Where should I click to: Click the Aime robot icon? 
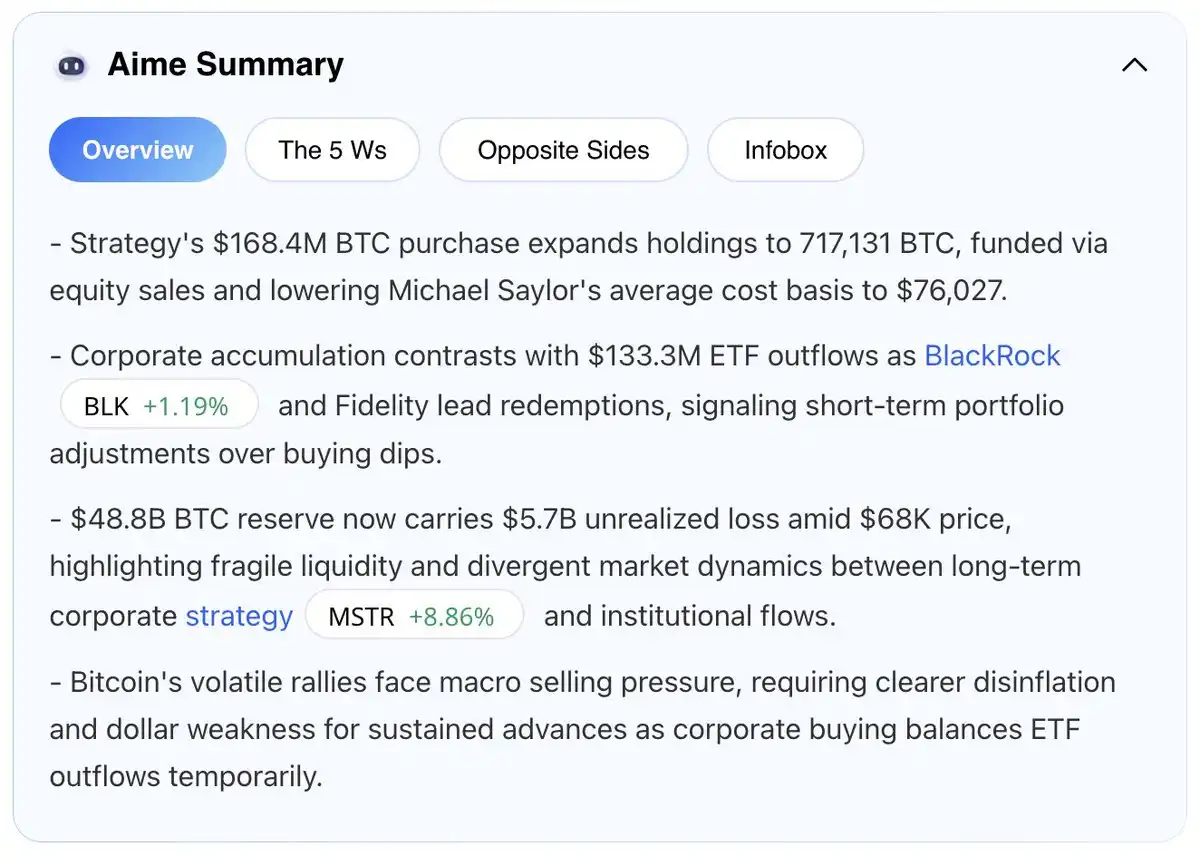[x=70, y=66]
